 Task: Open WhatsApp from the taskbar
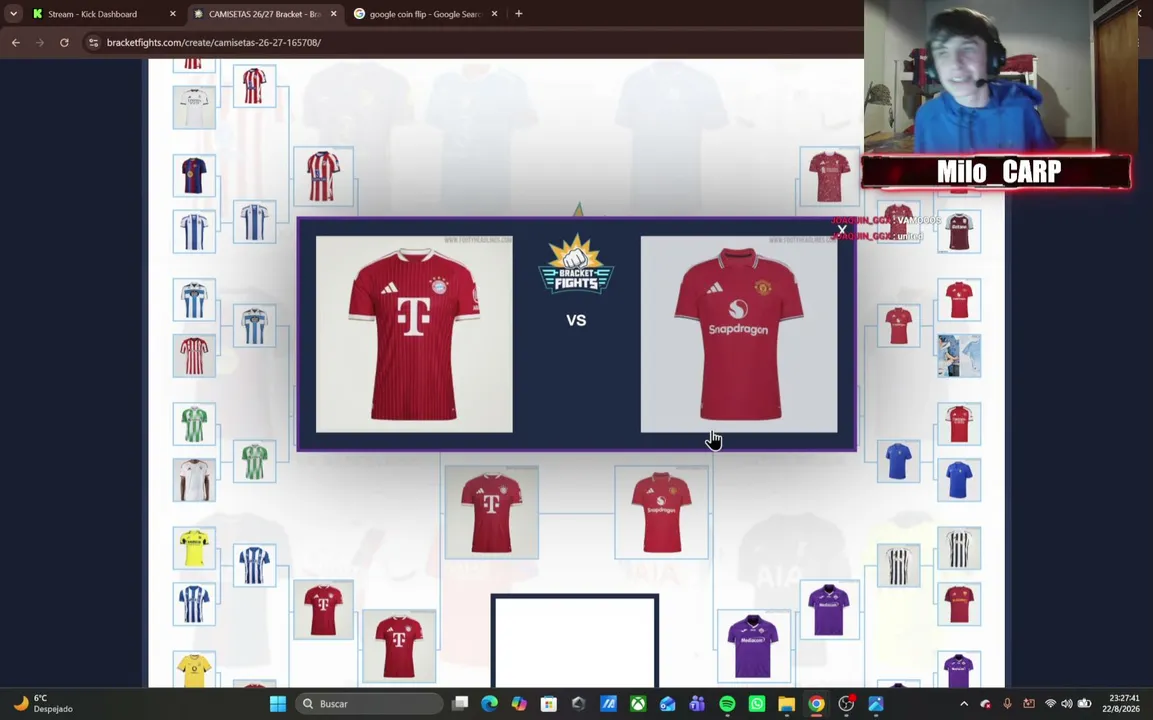(757, 704)
